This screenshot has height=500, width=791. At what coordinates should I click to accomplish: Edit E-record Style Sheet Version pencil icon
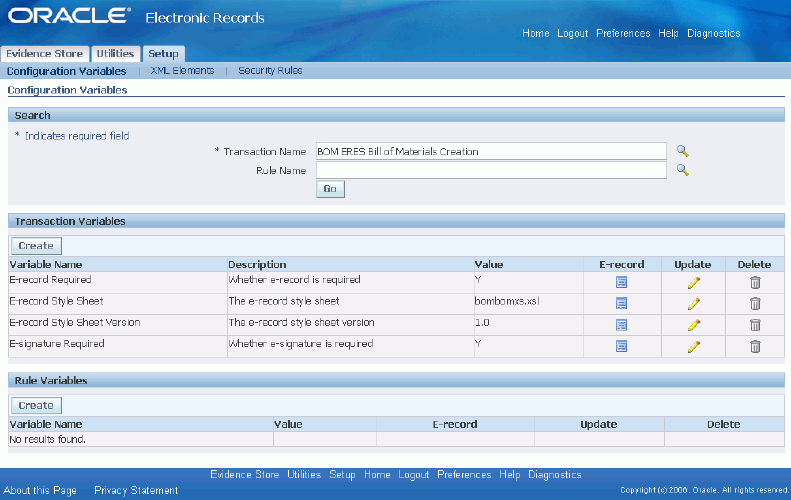(694, 325)
